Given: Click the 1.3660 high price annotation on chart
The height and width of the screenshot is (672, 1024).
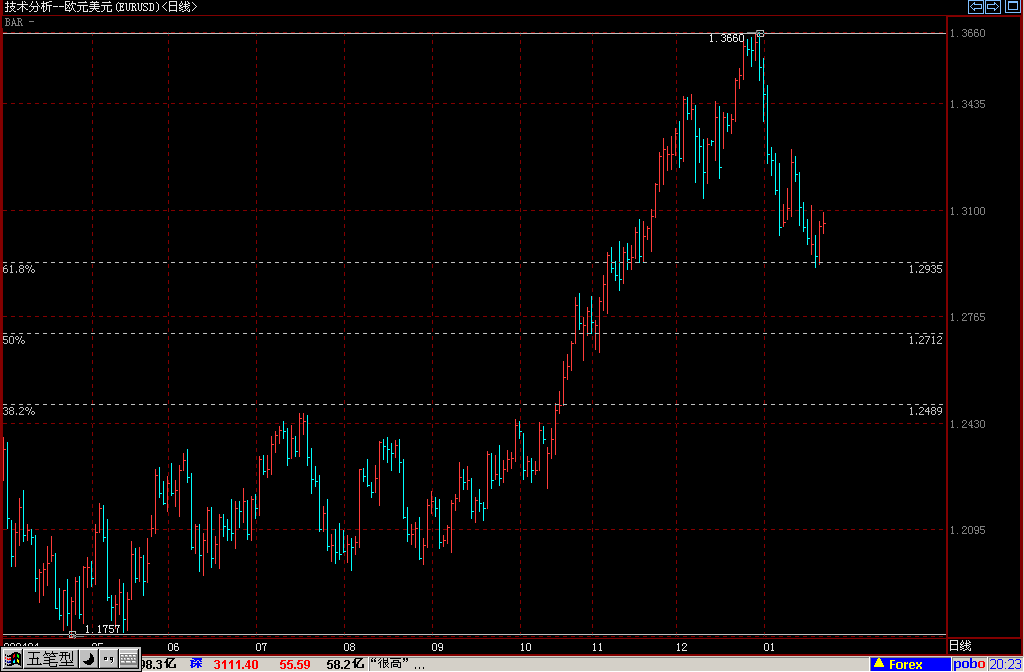Looking at the screenshot, I should point(726,39).
